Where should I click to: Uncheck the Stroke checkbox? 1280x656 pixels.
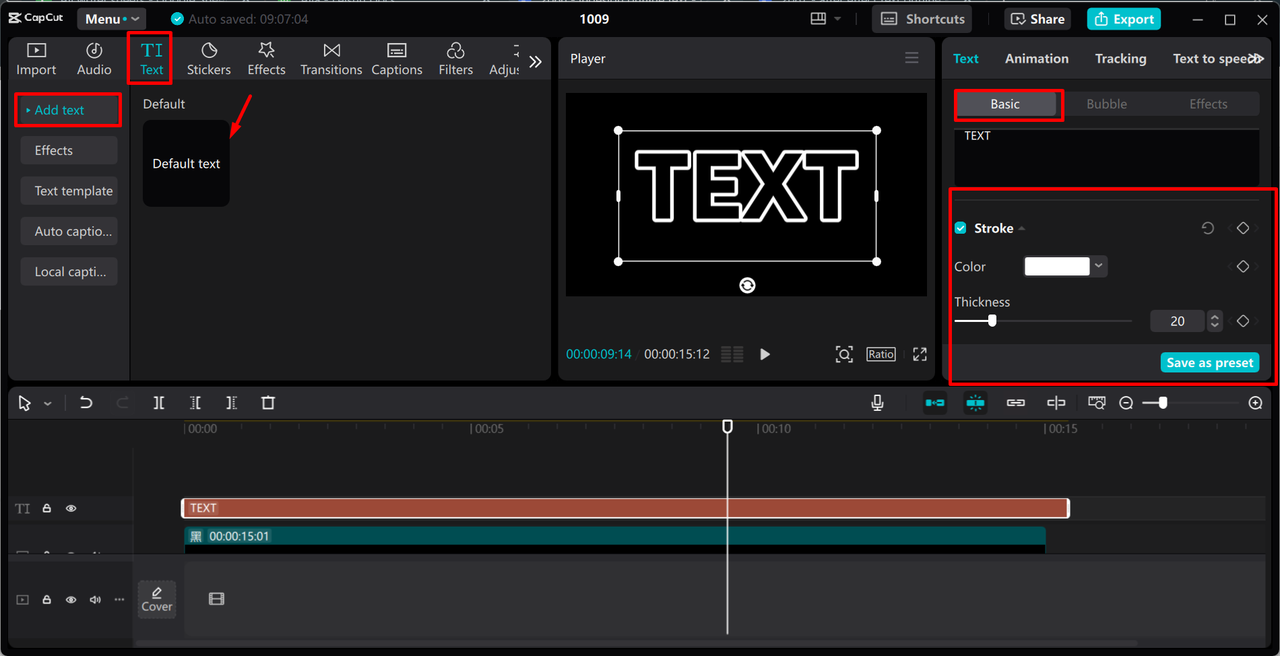pyautogui.click(x=961, y=228)
